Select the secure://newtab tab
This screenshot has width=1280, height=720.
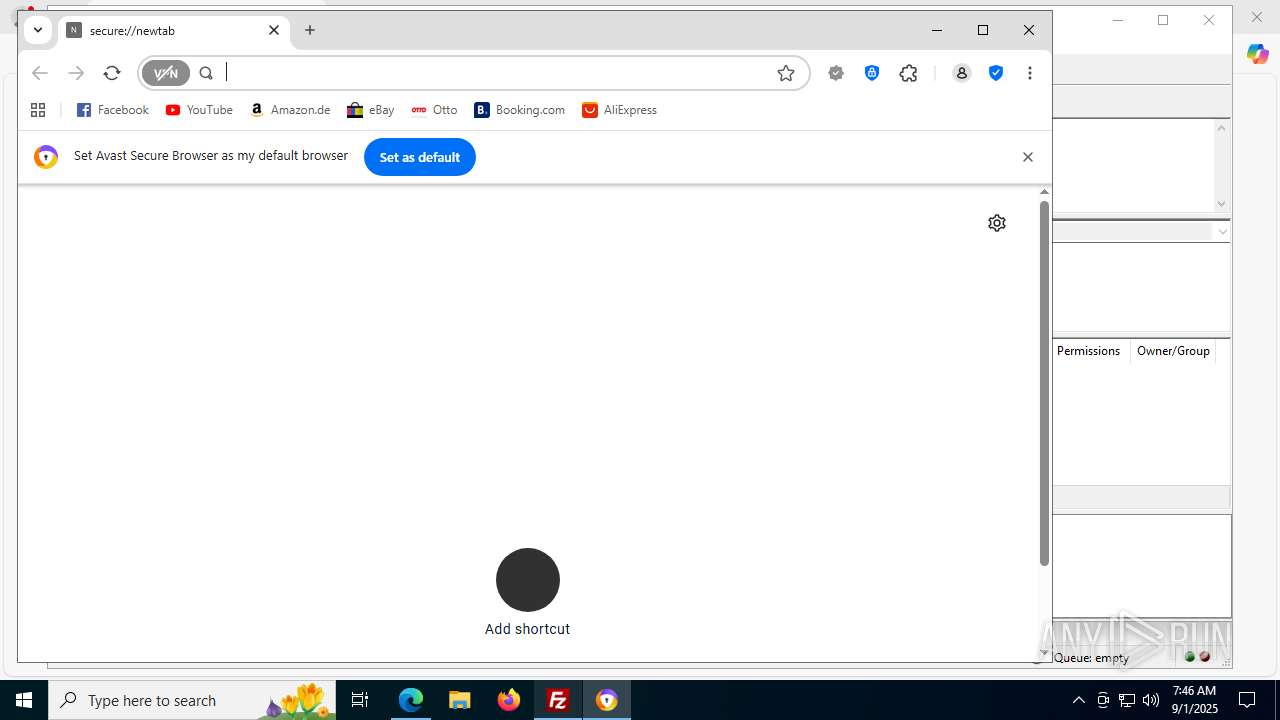tap(175, 31)
